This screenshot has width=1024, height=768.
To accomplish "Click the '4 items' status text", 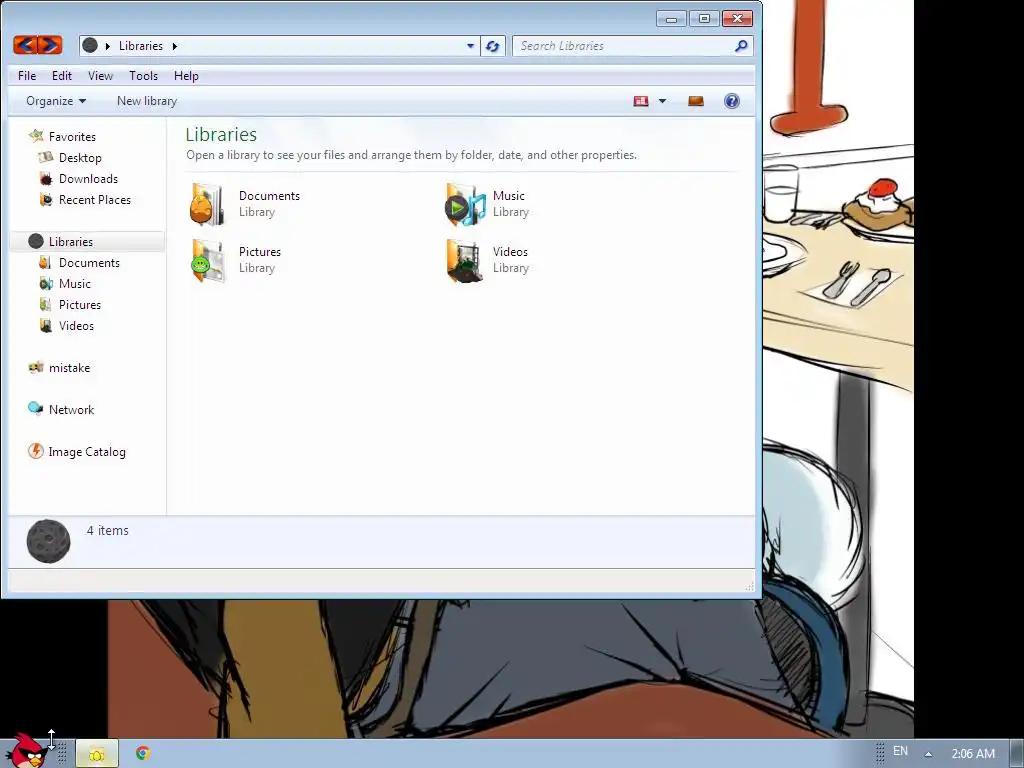I will (x=108, y=530).
